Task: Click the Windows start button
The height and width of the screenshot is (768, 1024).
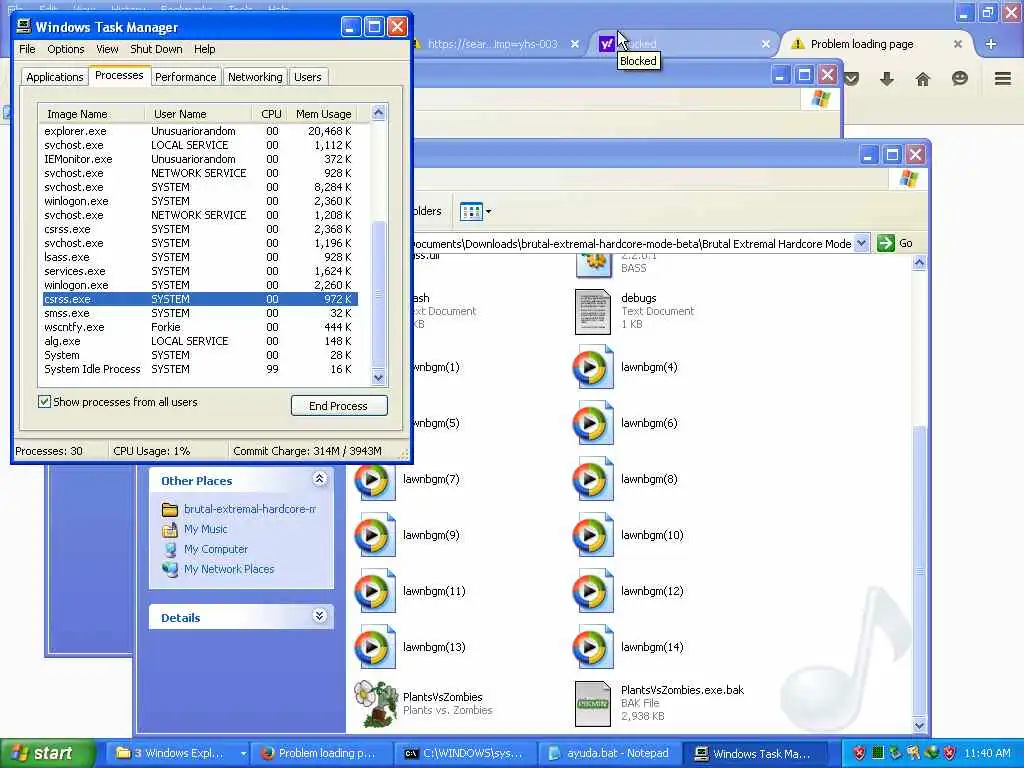Action: 46,753
